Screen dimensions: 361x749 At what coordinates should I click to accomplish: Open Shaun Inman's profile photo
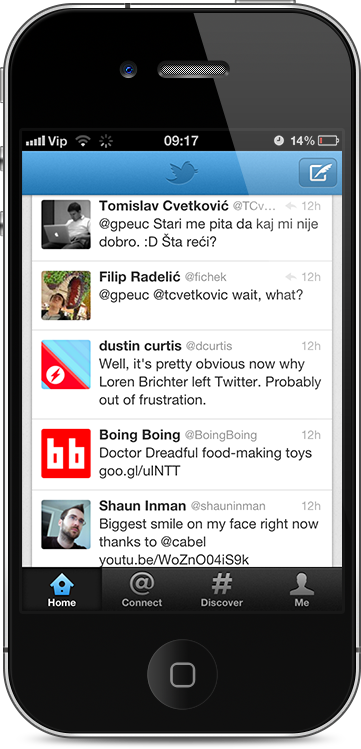click(x=66, y=524)
